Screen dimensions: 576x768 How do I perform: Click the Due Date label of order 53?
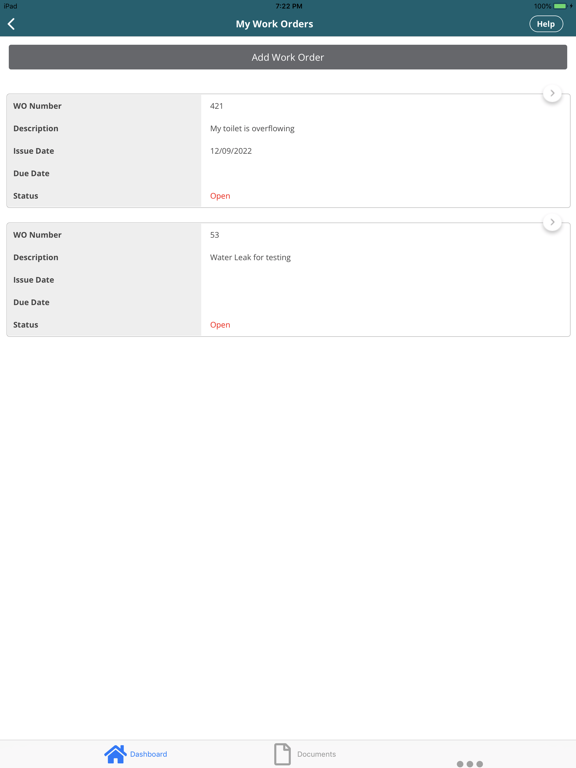pyautogui.click(x=31, y=302)
